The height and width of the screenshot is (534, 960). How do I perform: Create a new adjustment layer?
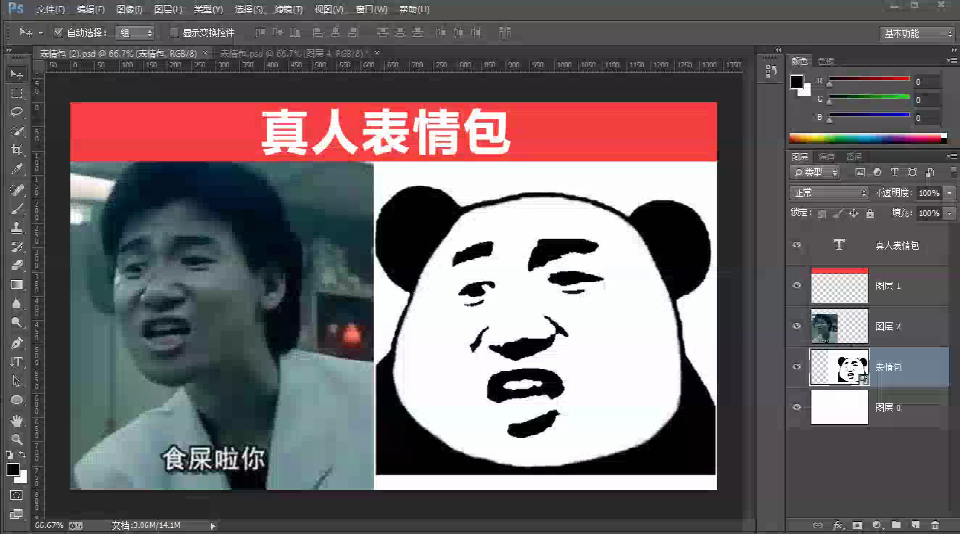click(x=877, y=525)
